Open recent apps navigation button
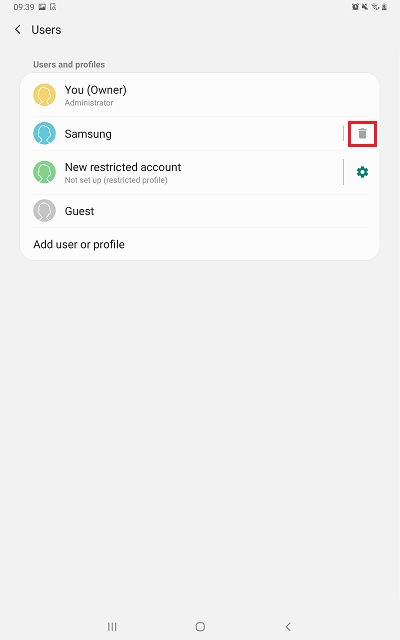400x640 pixels. click(112, 627)
